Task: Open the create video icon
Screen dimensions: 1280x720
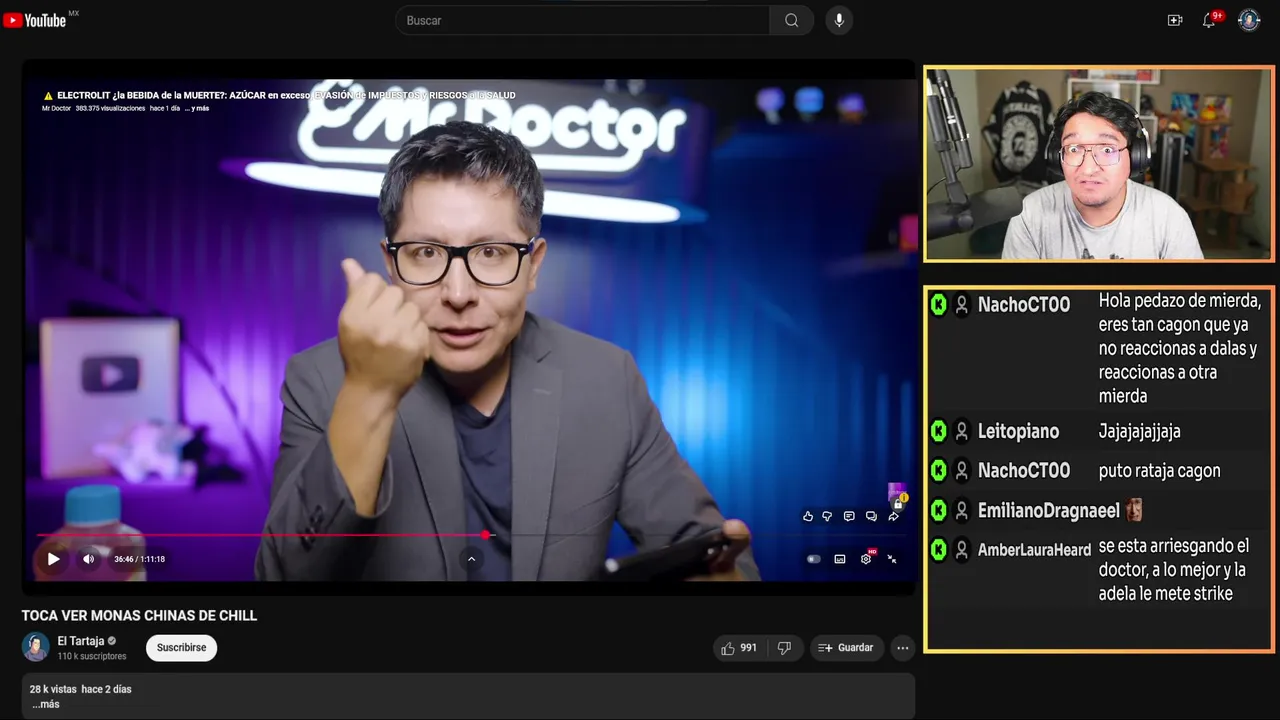Action: point(1175,20)
